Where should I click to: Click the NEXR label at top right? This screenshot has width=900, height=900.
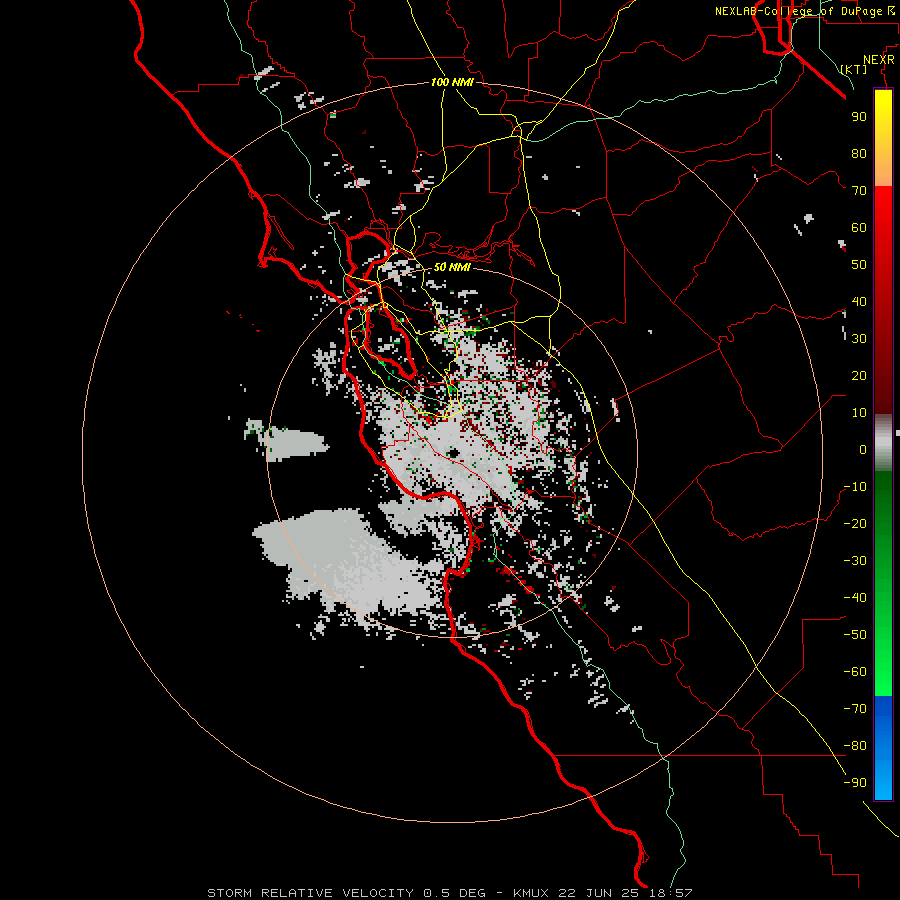coord(879,60)
